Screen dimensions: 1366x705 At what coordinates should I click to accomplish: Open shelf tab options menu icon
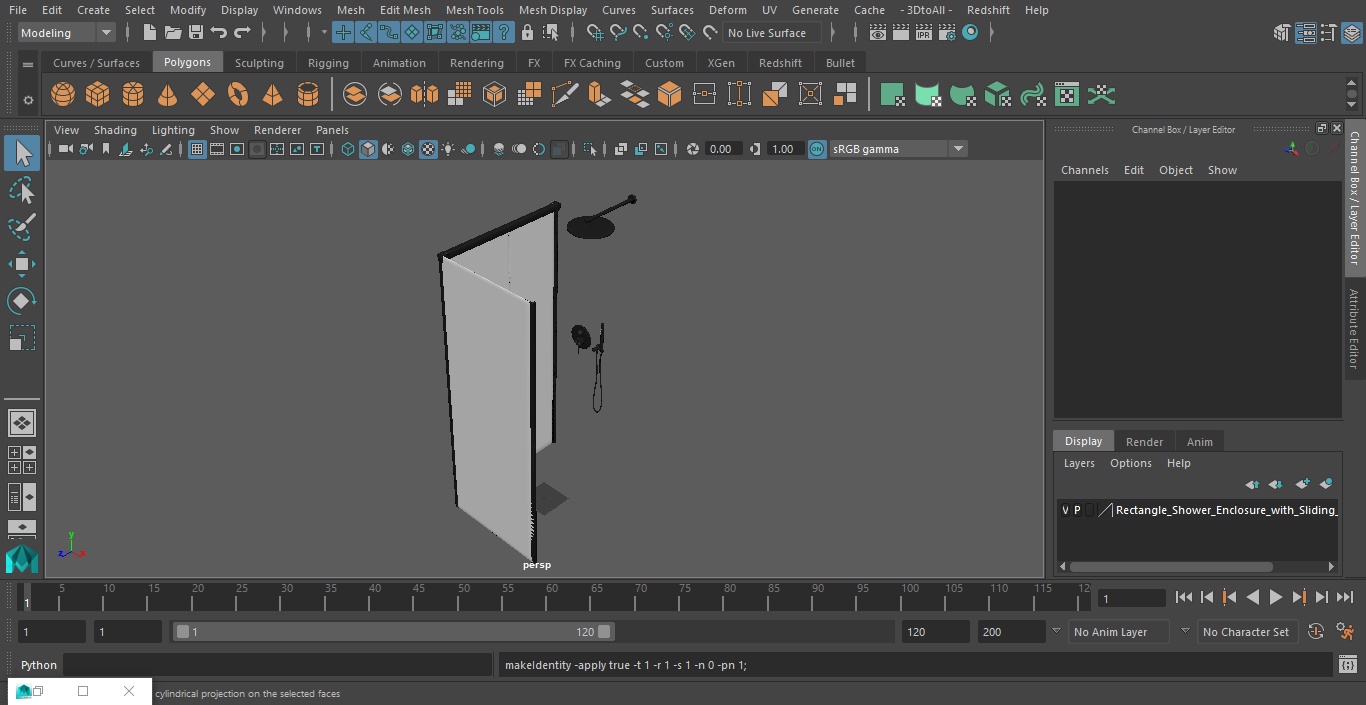point(28,64)
